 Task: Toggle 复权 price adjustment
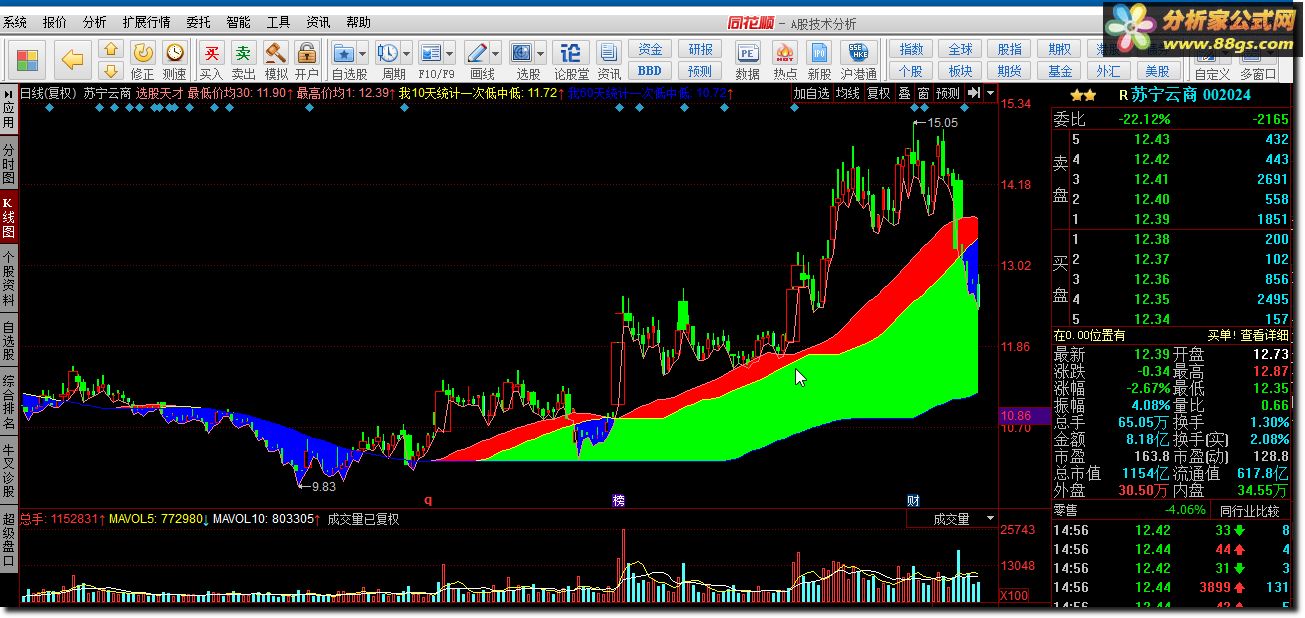pos(878,93)
